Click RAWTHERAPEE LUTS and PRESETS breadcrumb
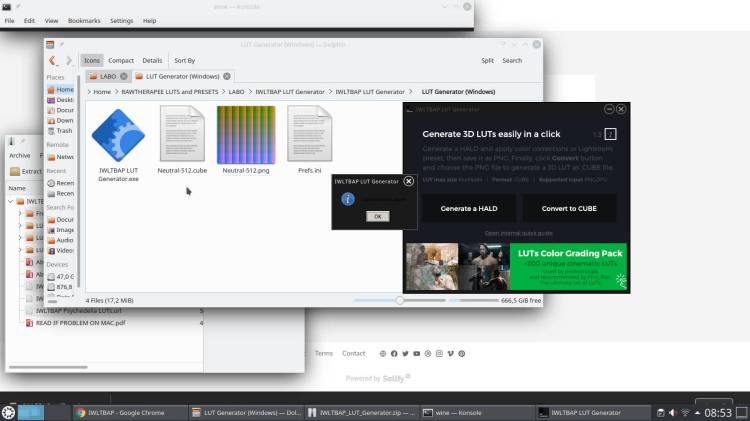This screenshot has width=750, height=421. coord(169,92)
